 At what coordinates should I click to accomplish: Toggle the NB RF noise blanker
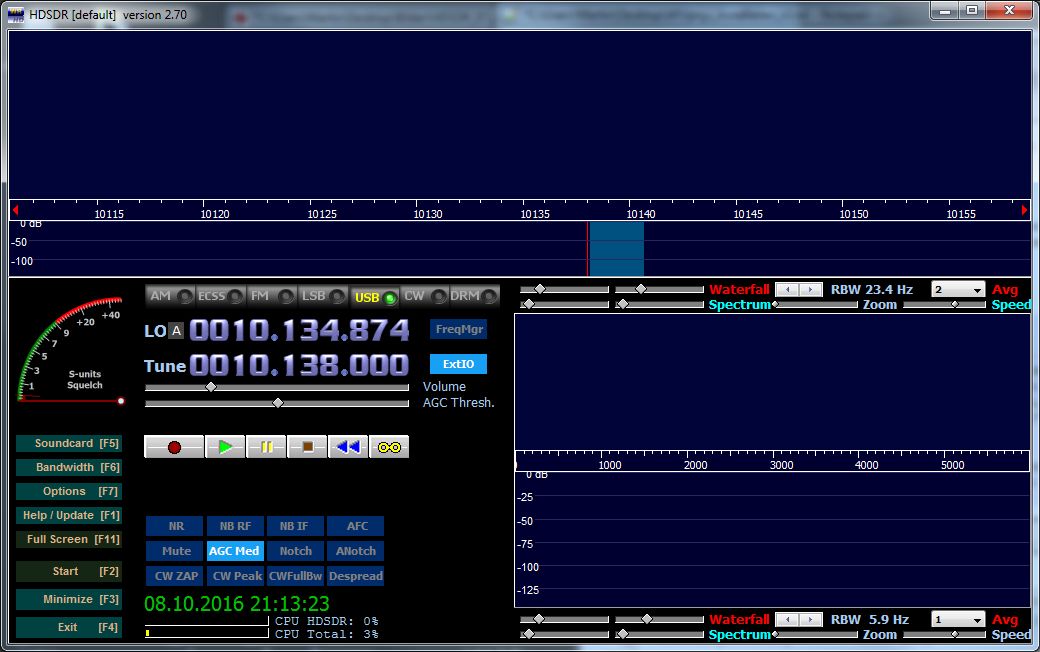coord(235,526)
